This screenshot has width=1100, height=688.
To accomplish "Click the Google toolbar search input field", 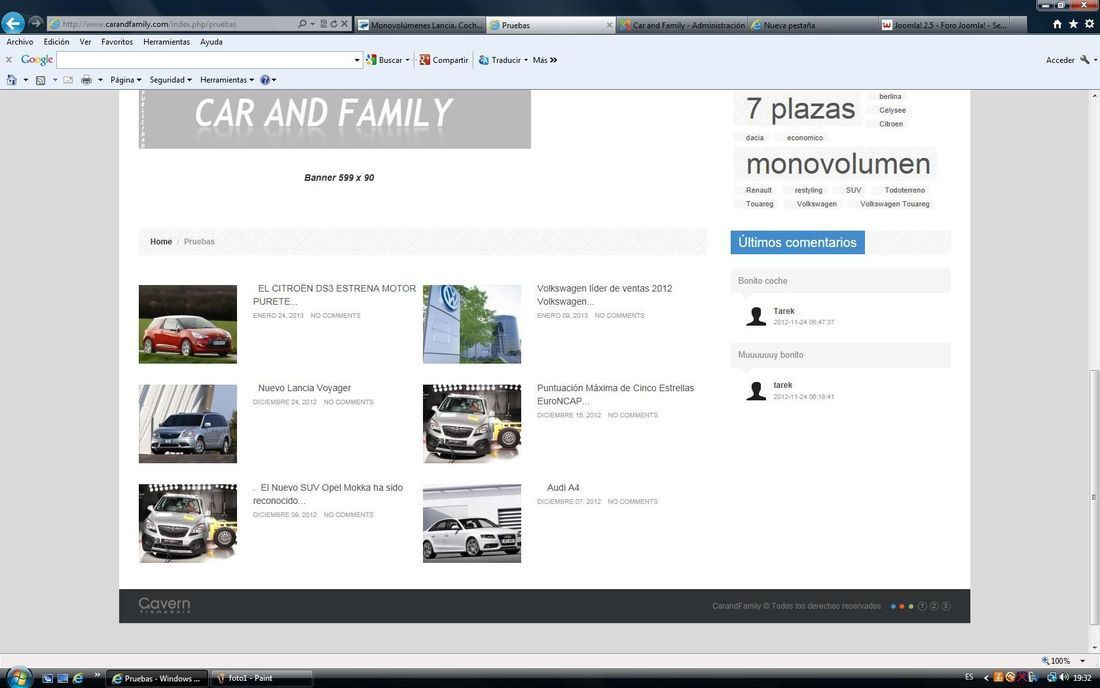I will click(204, 60).
